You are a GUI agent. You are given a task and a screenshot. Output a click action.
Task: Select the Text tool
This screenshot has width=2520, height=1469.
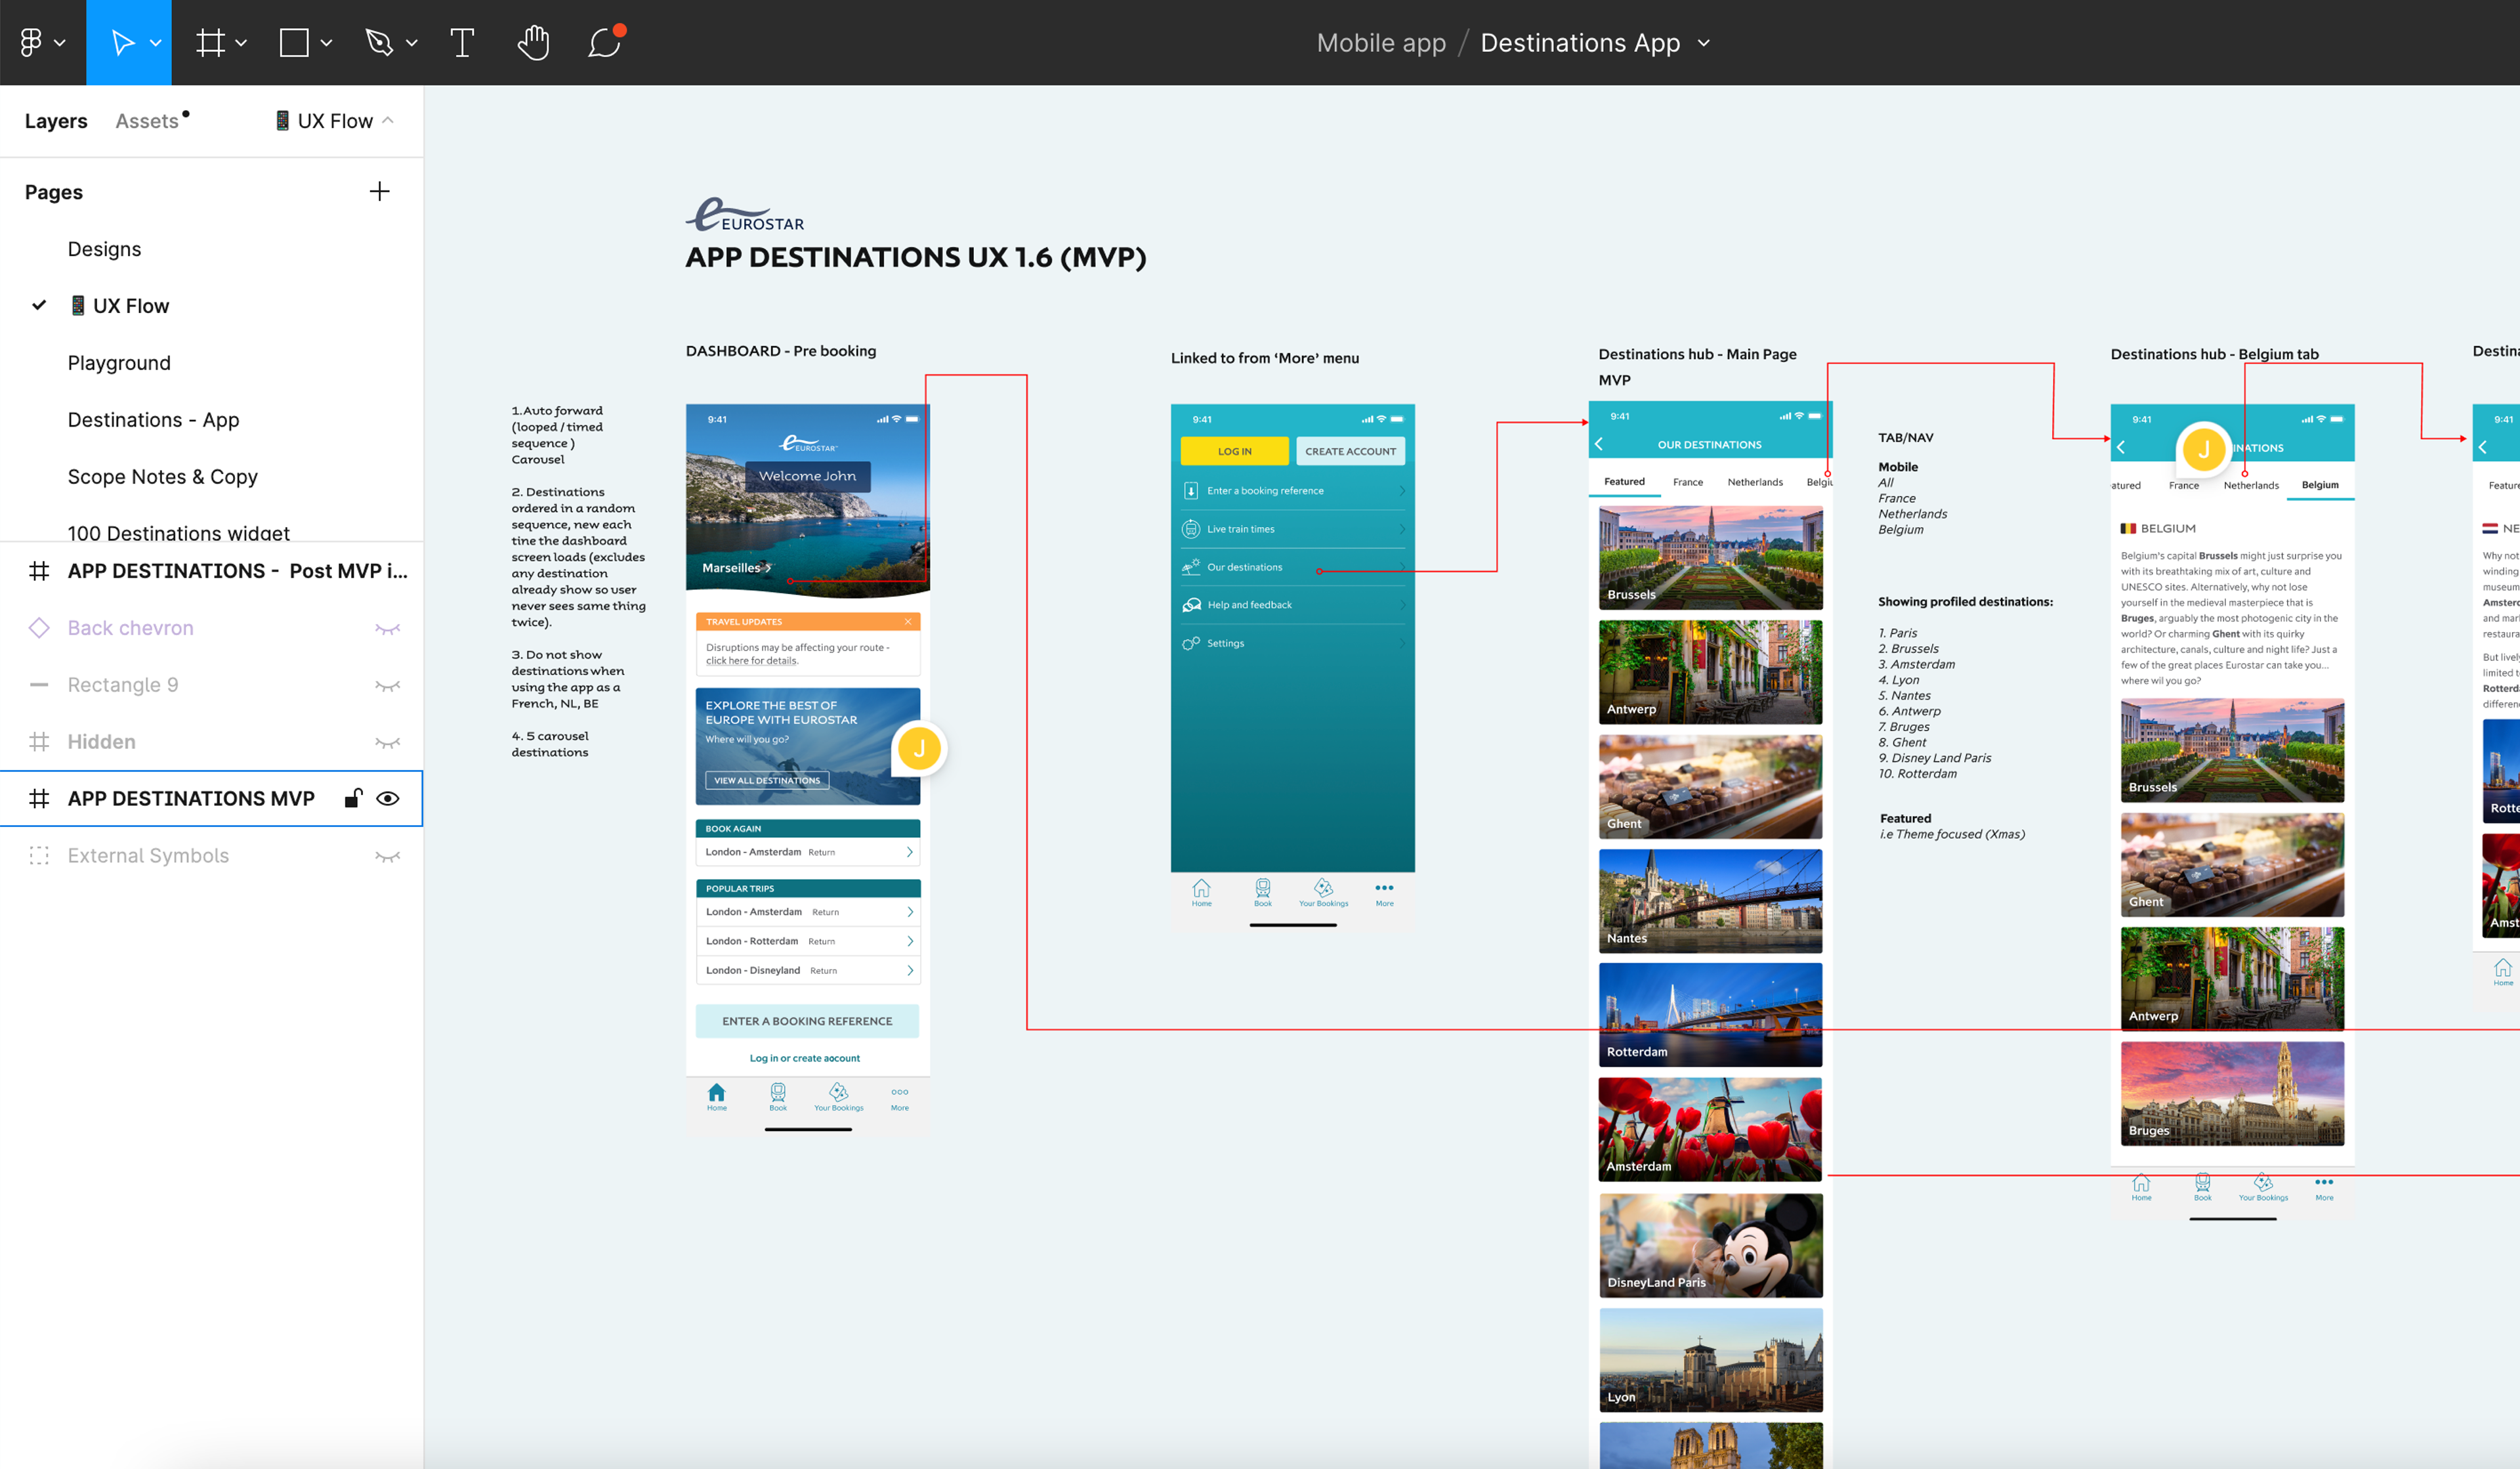point(462,42)
